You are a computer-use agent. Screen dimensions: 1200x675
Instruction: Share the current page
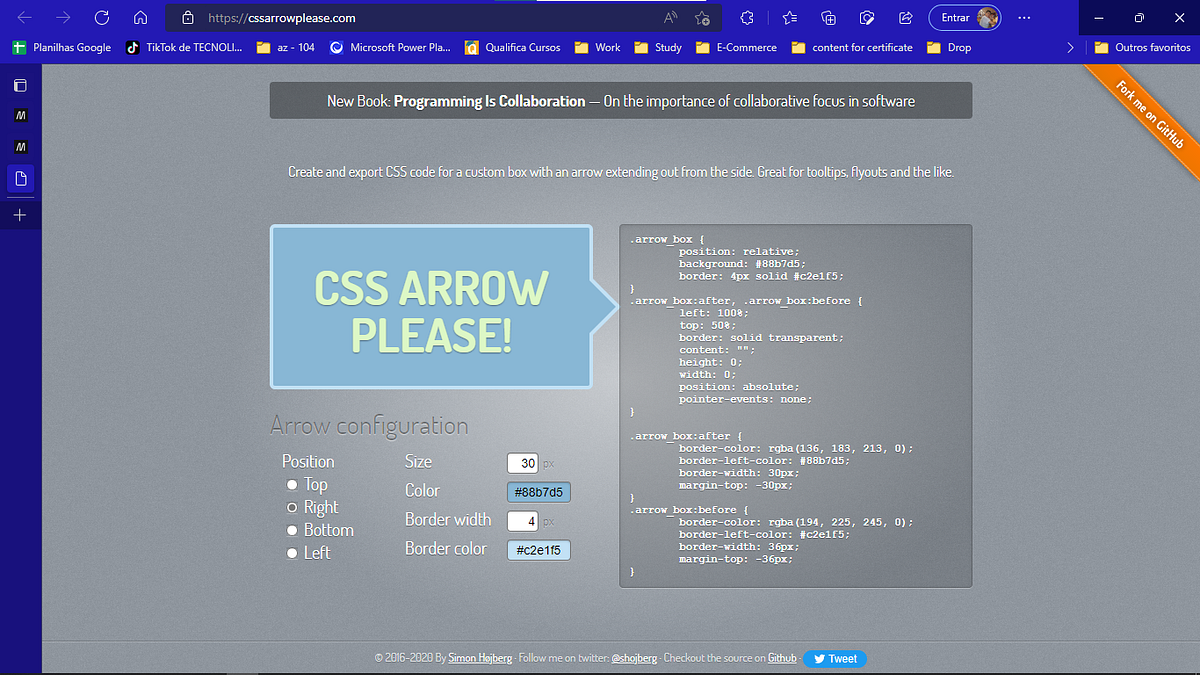click(x=905, y=17)
